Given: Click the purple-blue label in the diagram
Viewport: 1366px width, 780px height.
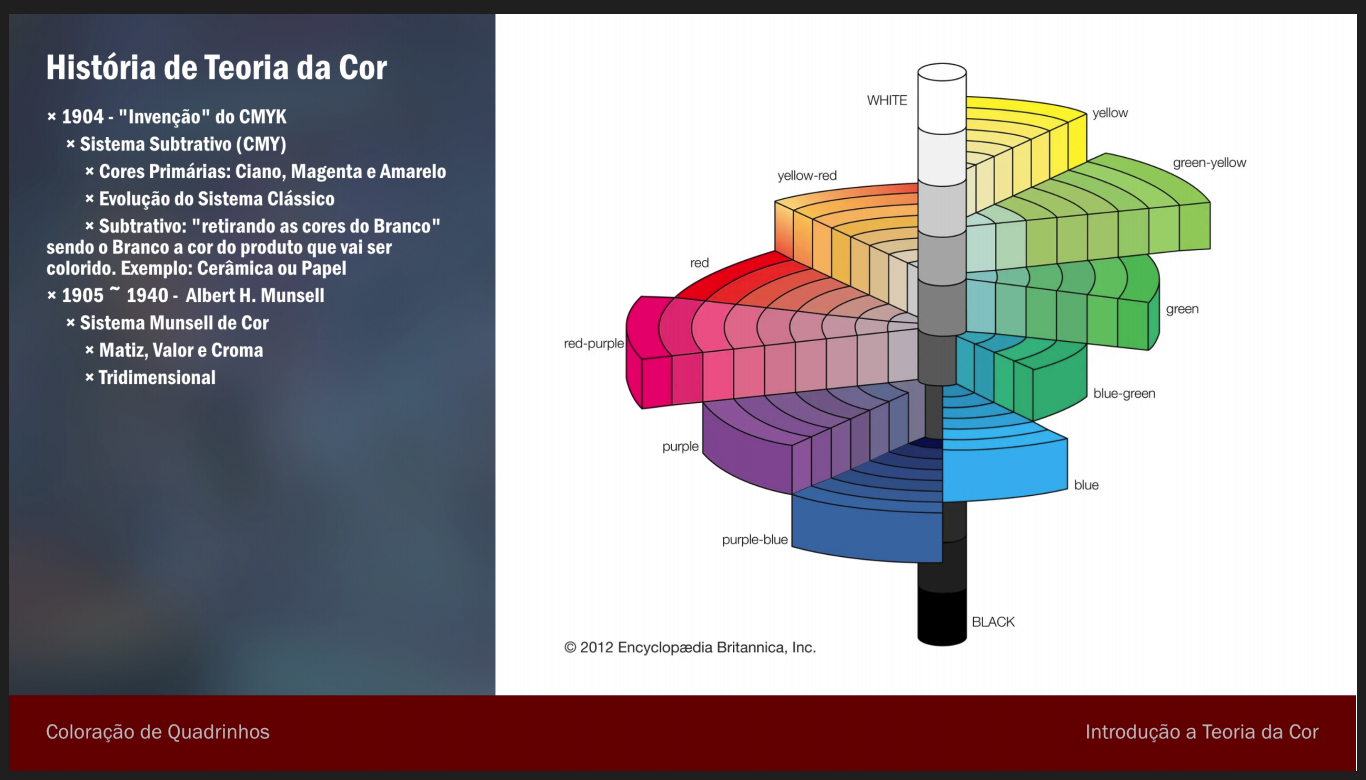Looking at the screenshot, I should pos(754,540).
